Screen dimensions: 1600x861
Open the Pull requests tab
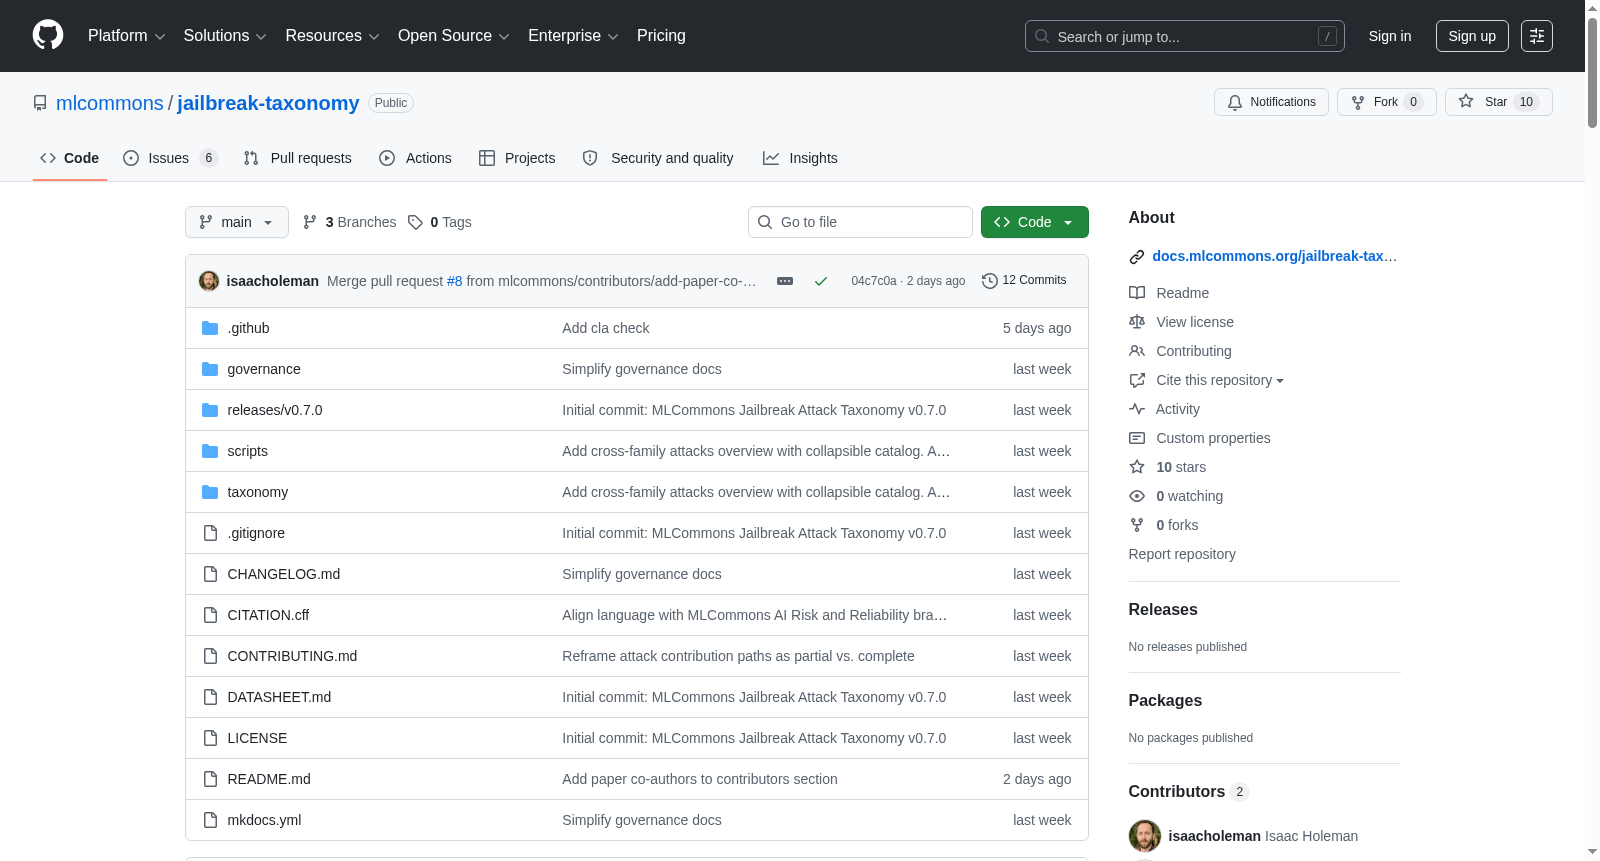pos(298,158)
